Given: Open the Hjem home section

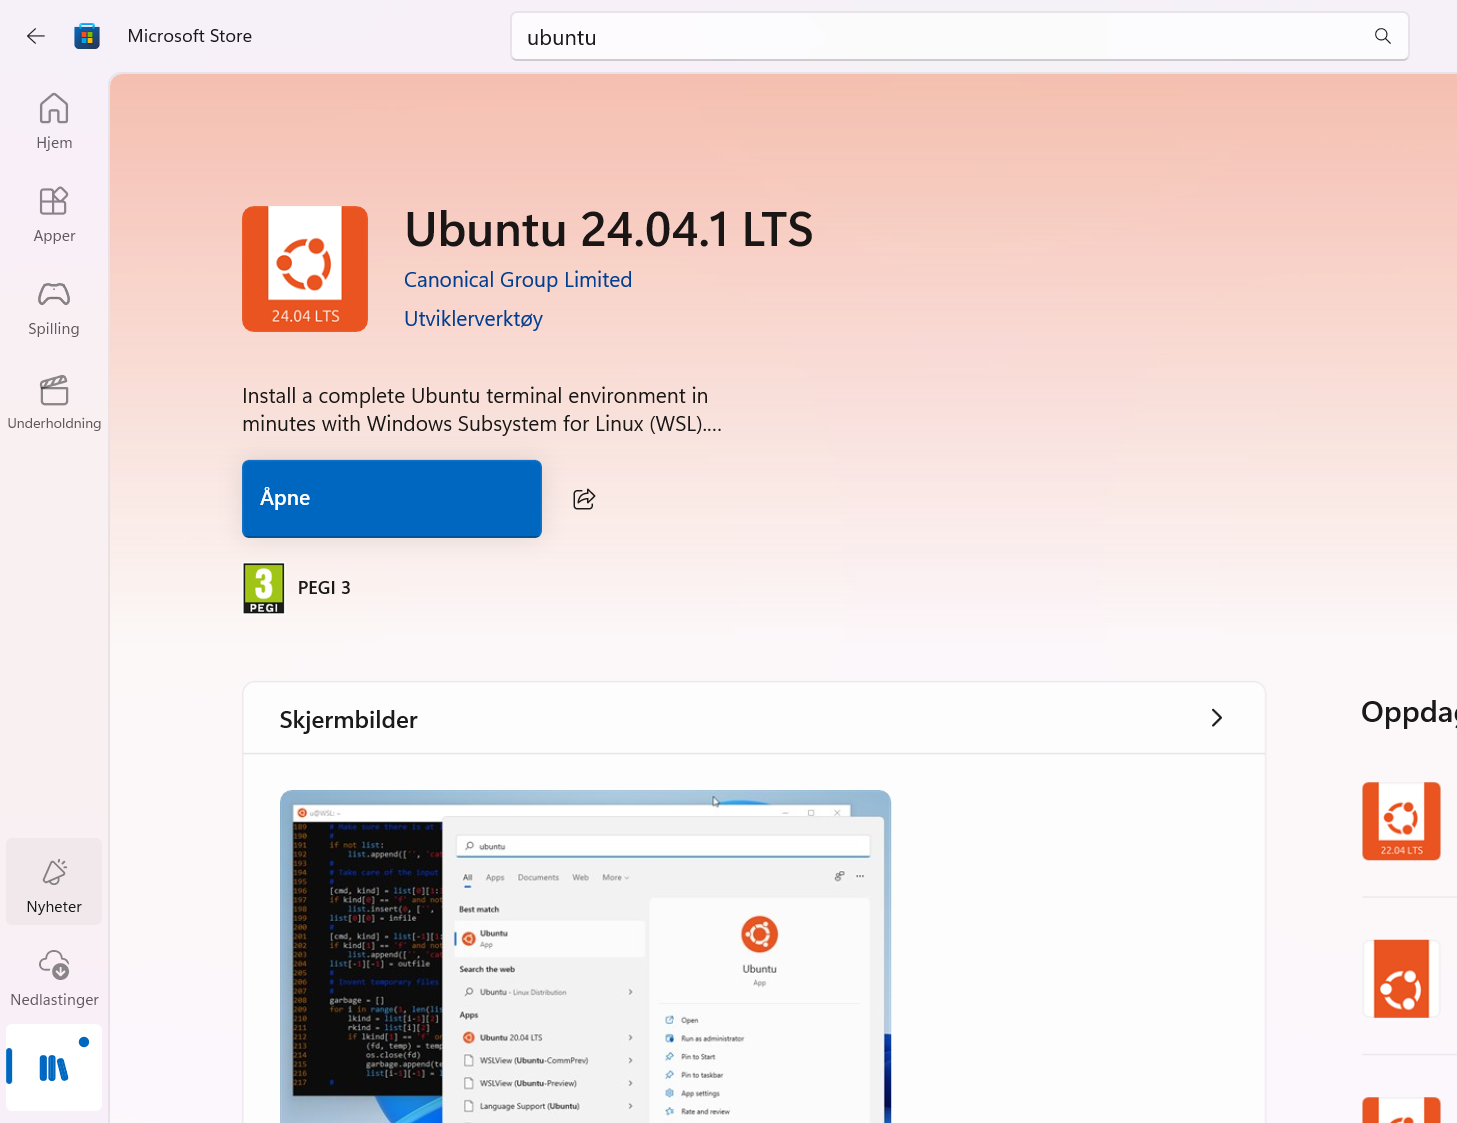Looking at the screenshot, I should pos(54,122).
